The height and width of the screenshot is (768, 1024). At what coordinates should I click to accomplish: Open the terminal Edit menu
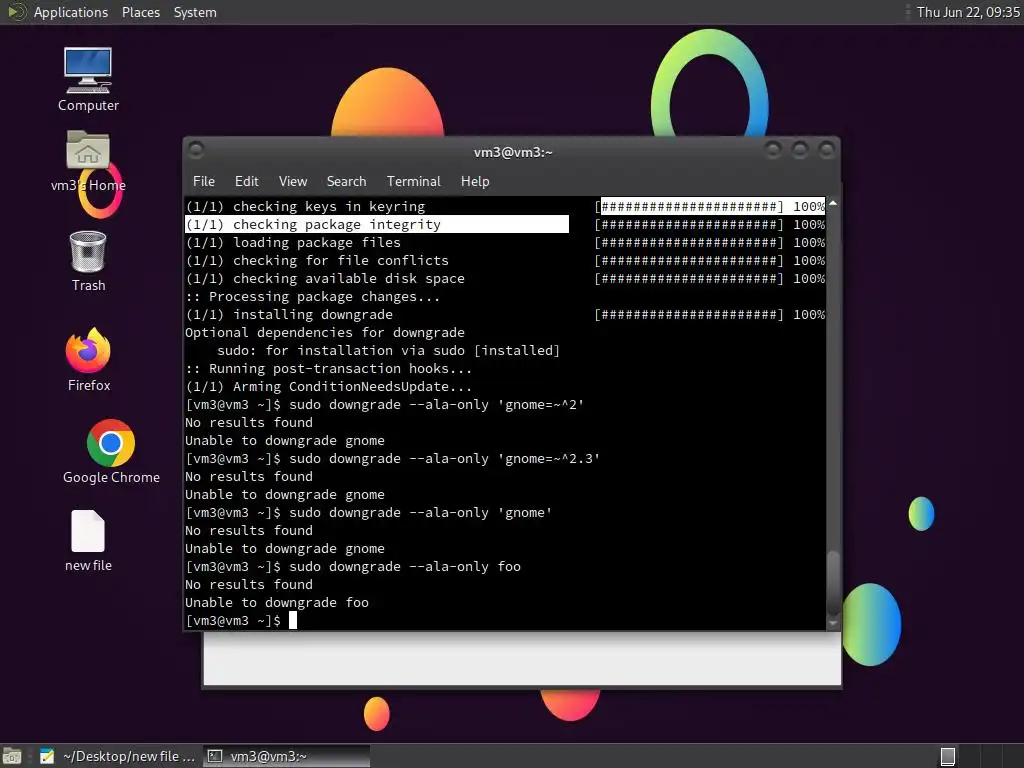tap(247, 182)
